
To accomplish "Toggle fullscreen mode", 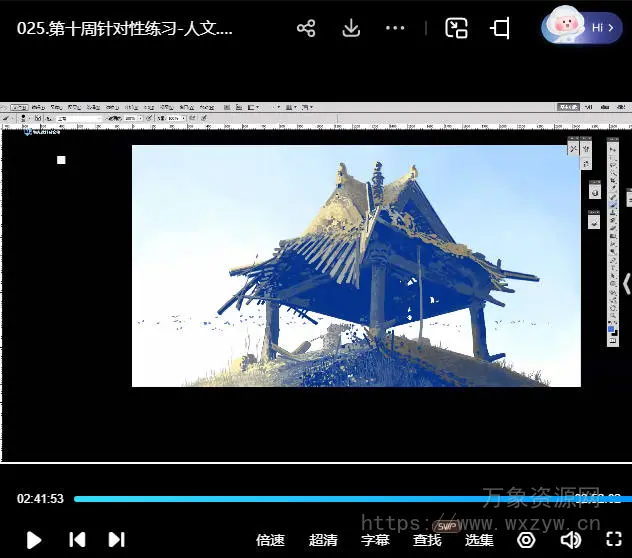I will [x=614, y=540].
